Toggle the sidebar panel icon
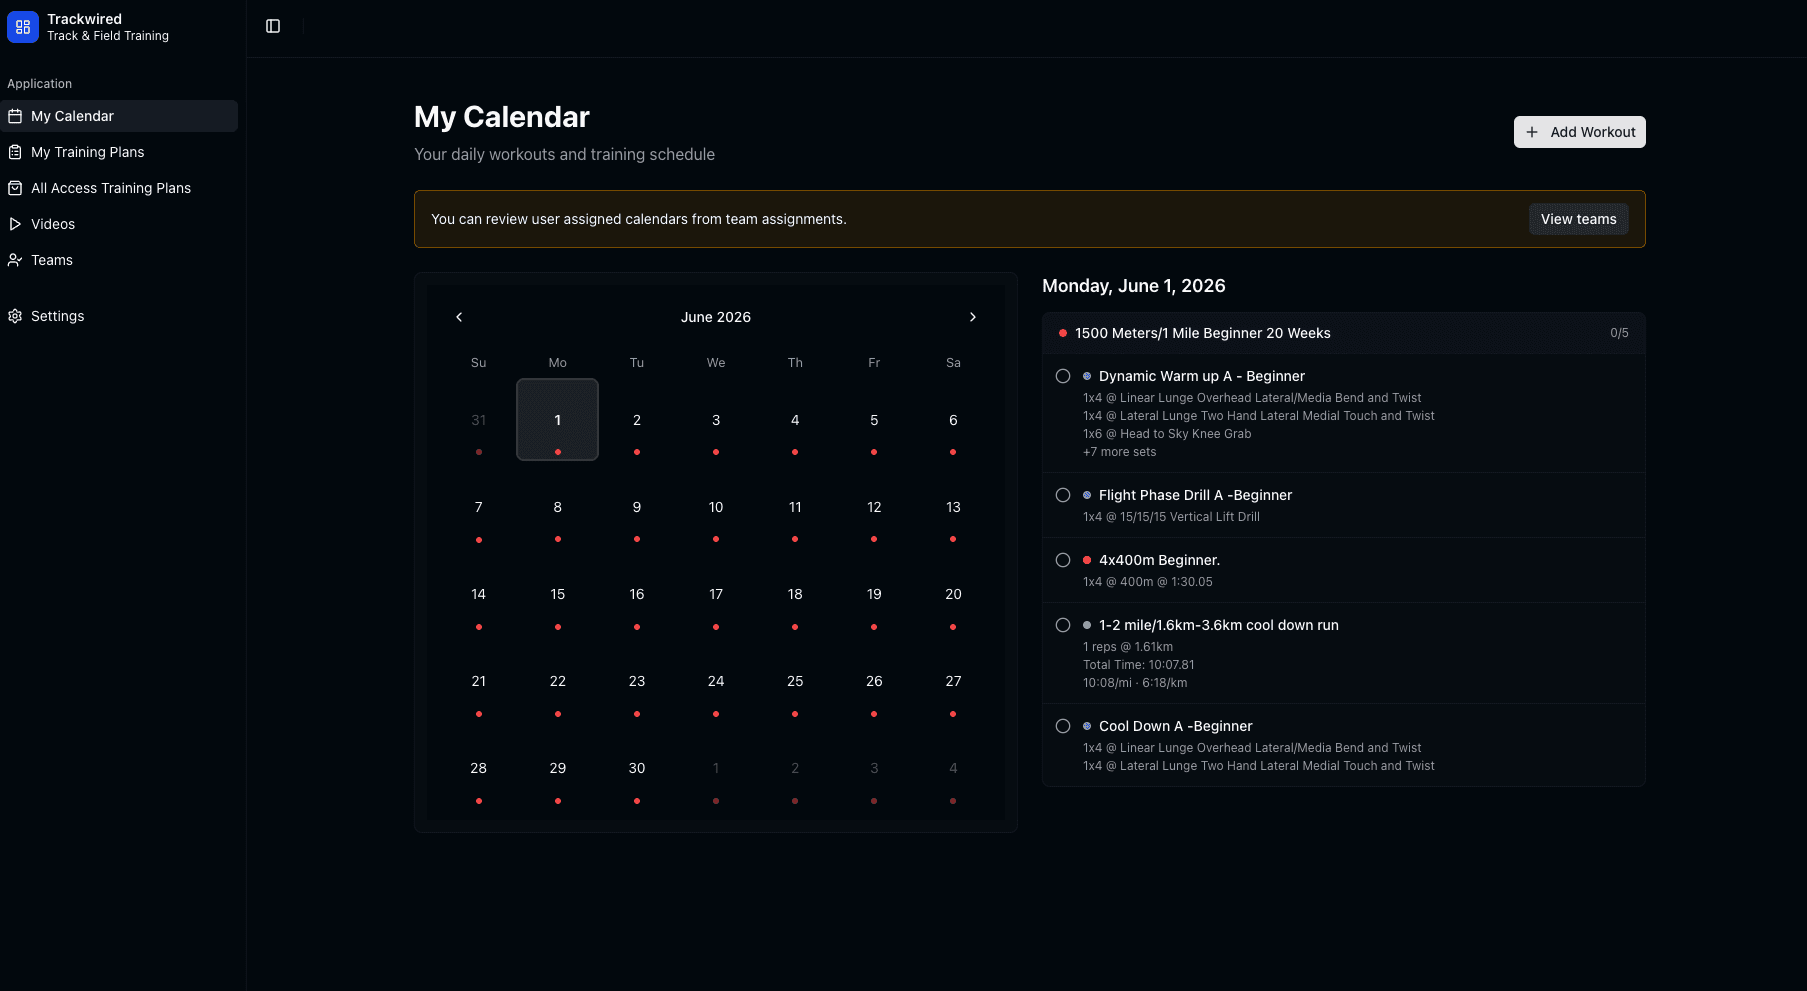Image resolution: width=1807 pixels, height=991 pixels. [273, 26]
